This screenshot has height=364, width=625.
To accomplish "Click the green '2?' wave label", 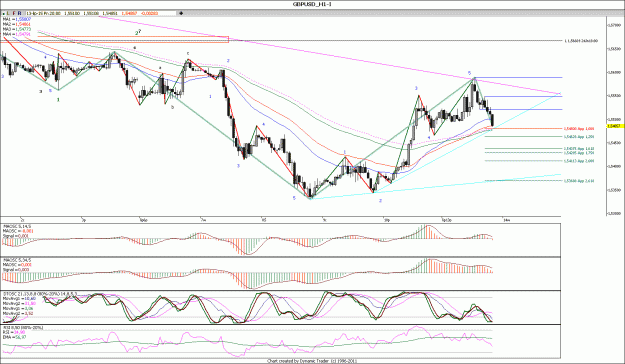I will click(x=138, y=32).
